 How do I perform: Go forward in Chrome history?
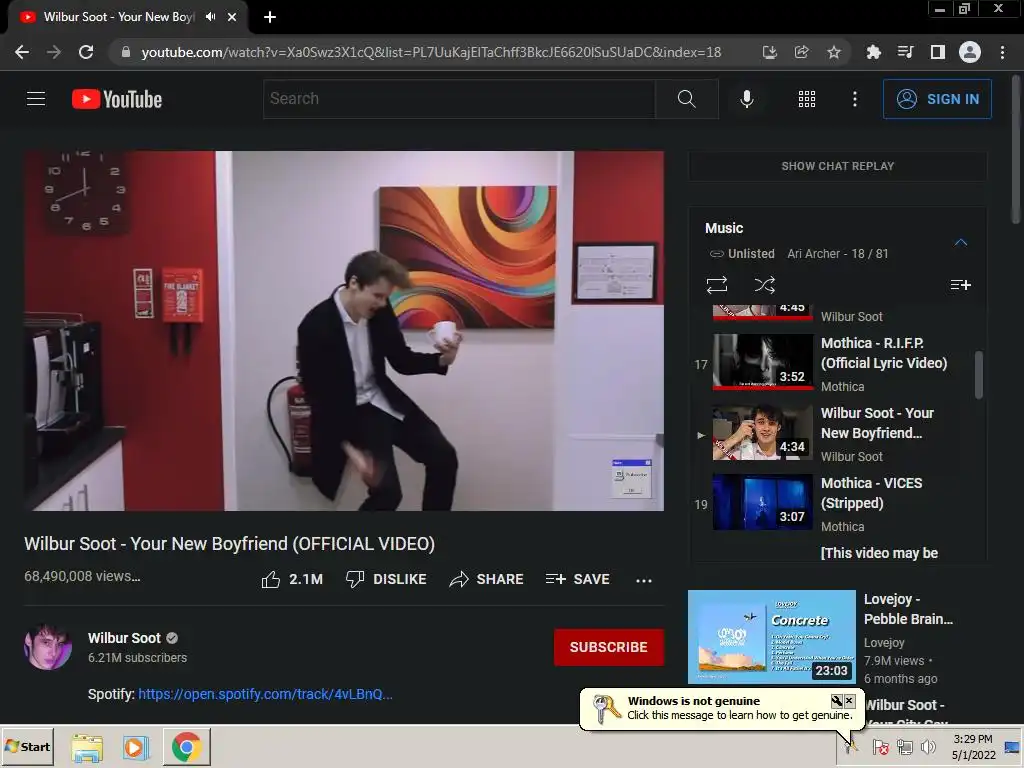click(54, 52)
